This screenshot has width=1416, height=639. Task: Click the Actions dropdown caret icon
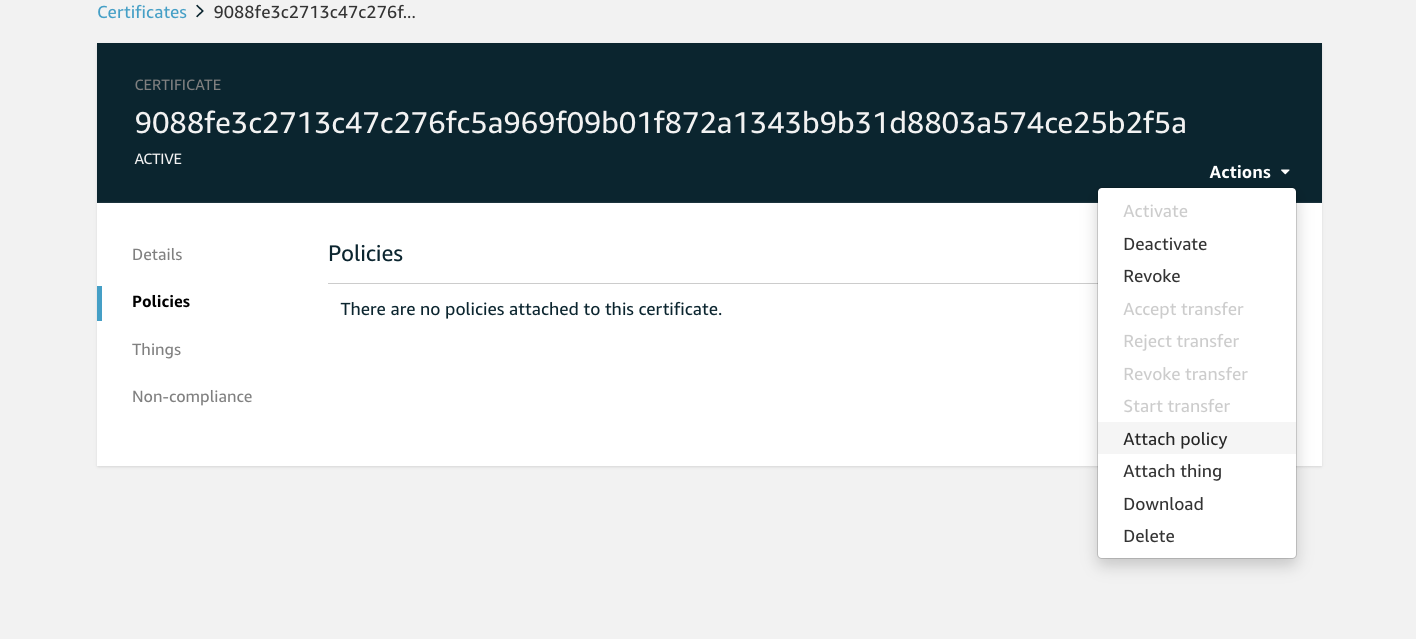coord(1285,173)
